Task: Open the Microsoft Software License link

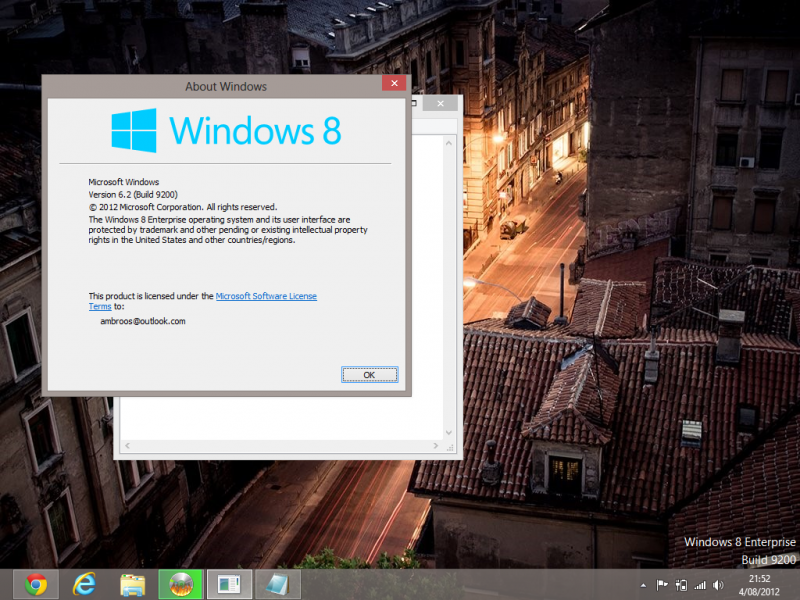Action: point(266,296)
